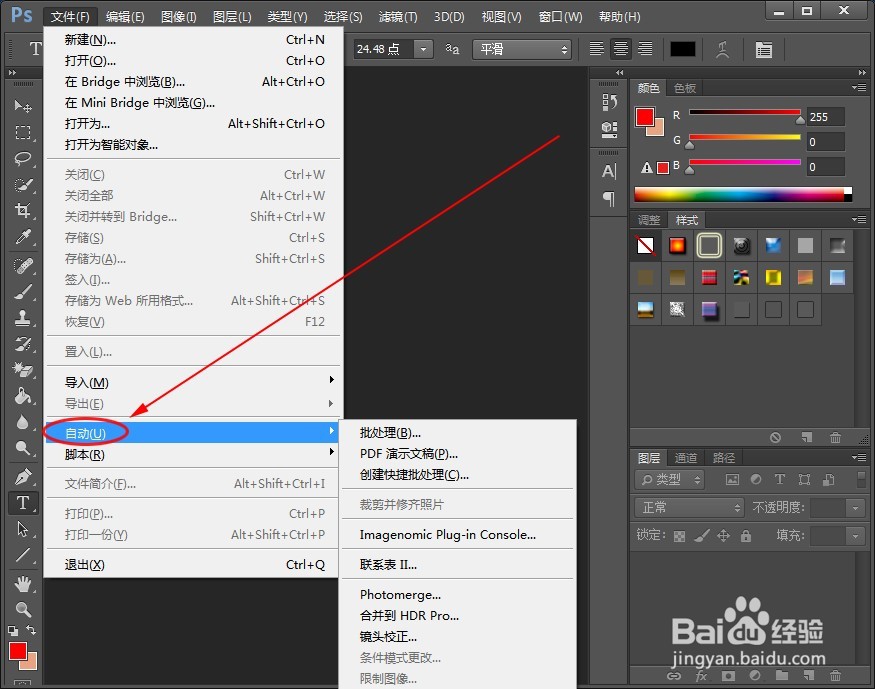The width and height of the screenshot is (875, 689).
Task: Select the Brush tool
Action: tap(22, 292)
